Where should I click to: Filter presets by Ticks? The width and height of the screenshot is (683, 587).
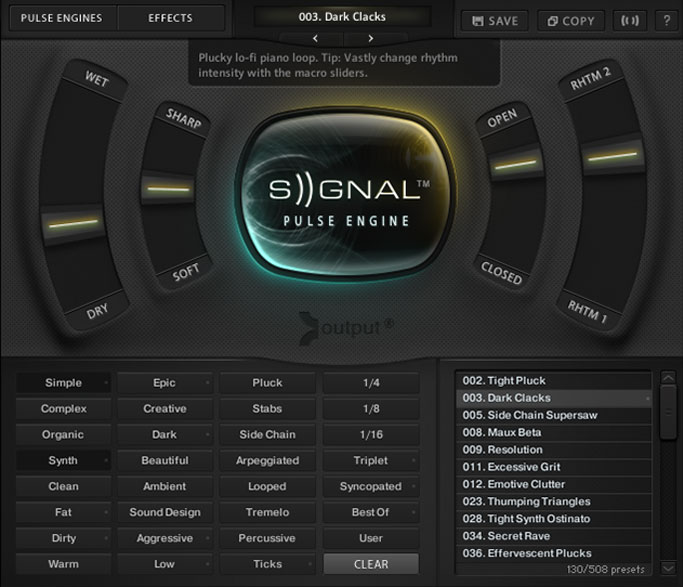click(267, 564)
